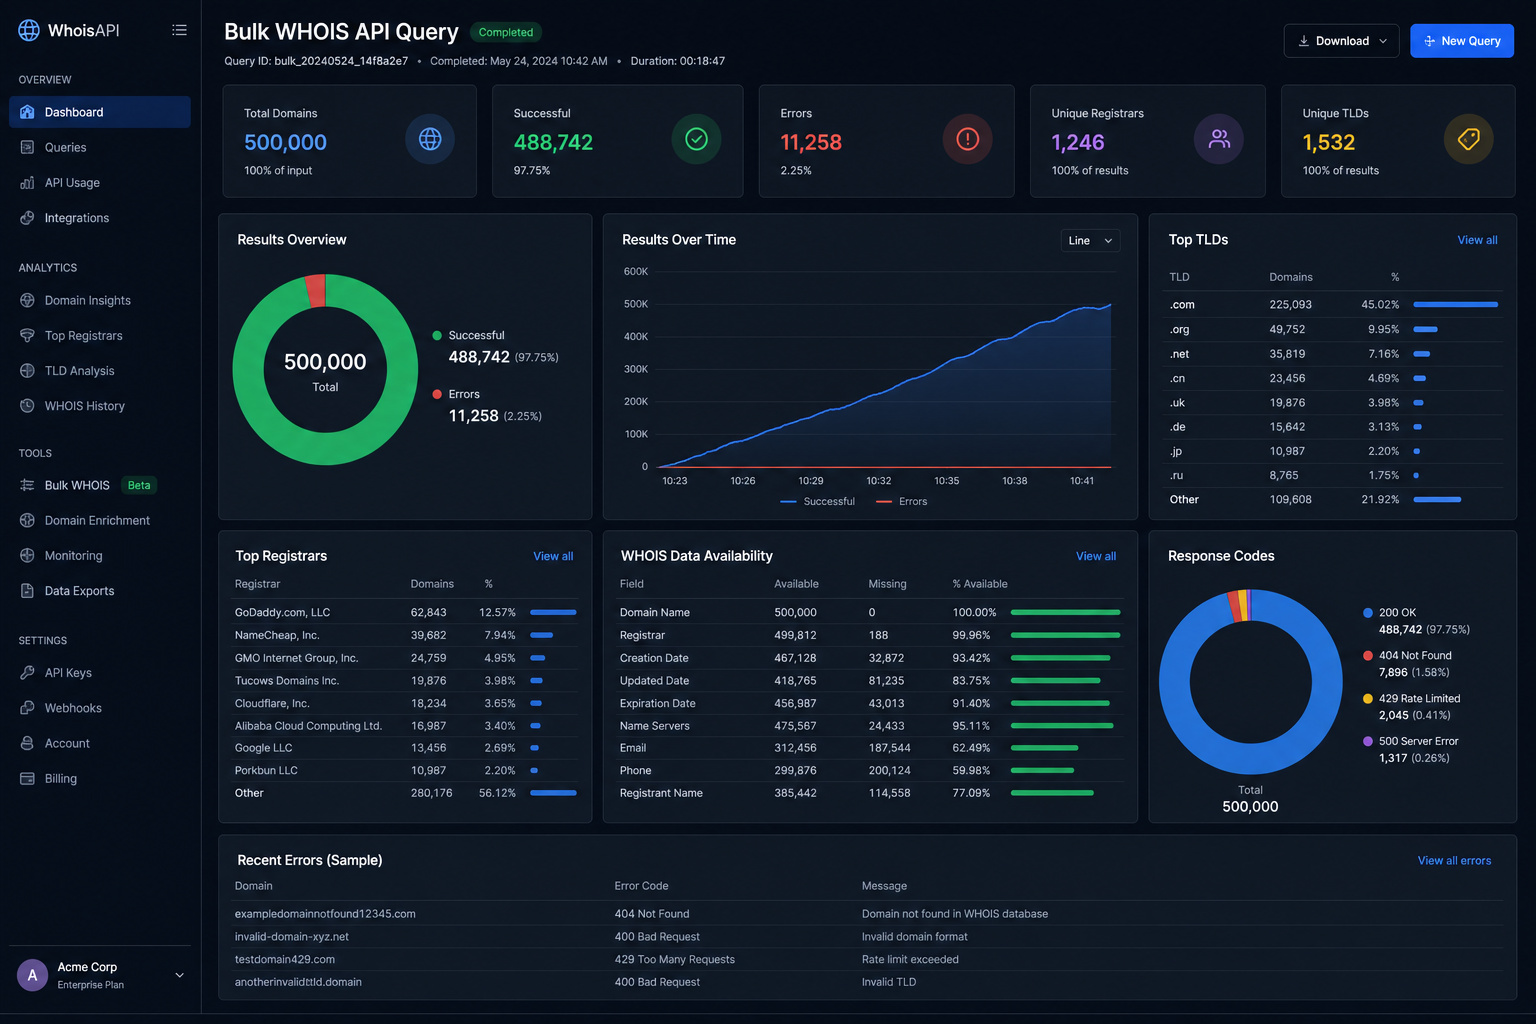Screen dimensions: 1536x1024
Task: View all WHOIS Data Availability
Action: point(1096,556)
